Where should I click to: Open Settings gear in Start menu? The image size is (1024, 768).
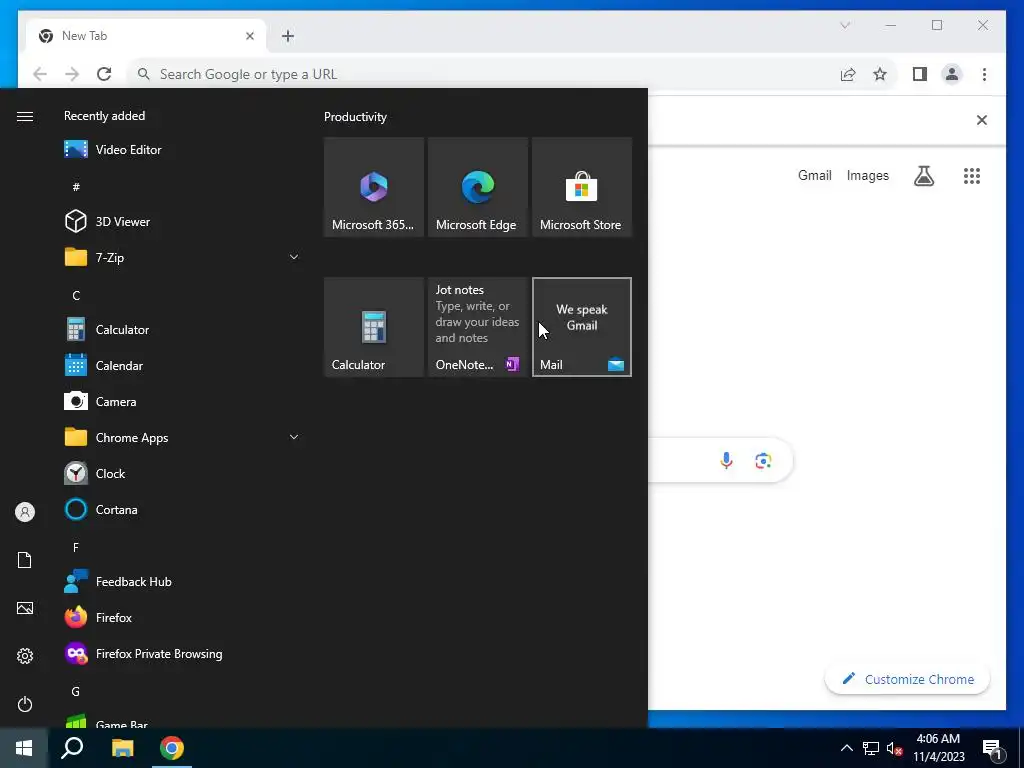25,656
